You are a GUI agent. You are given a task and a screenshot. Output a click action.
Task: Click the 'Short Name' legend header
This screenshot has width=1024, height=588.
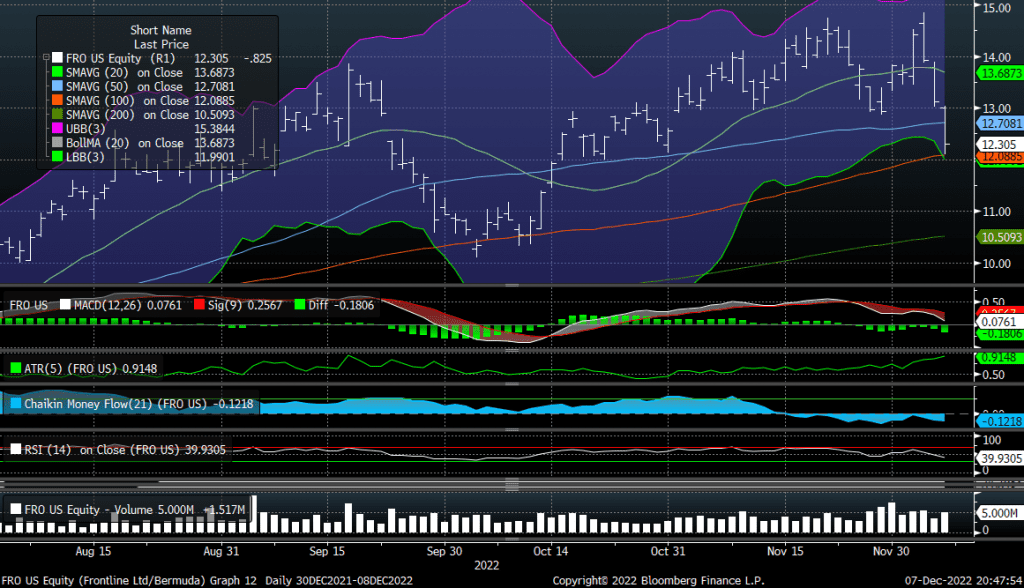click(161, 30)
